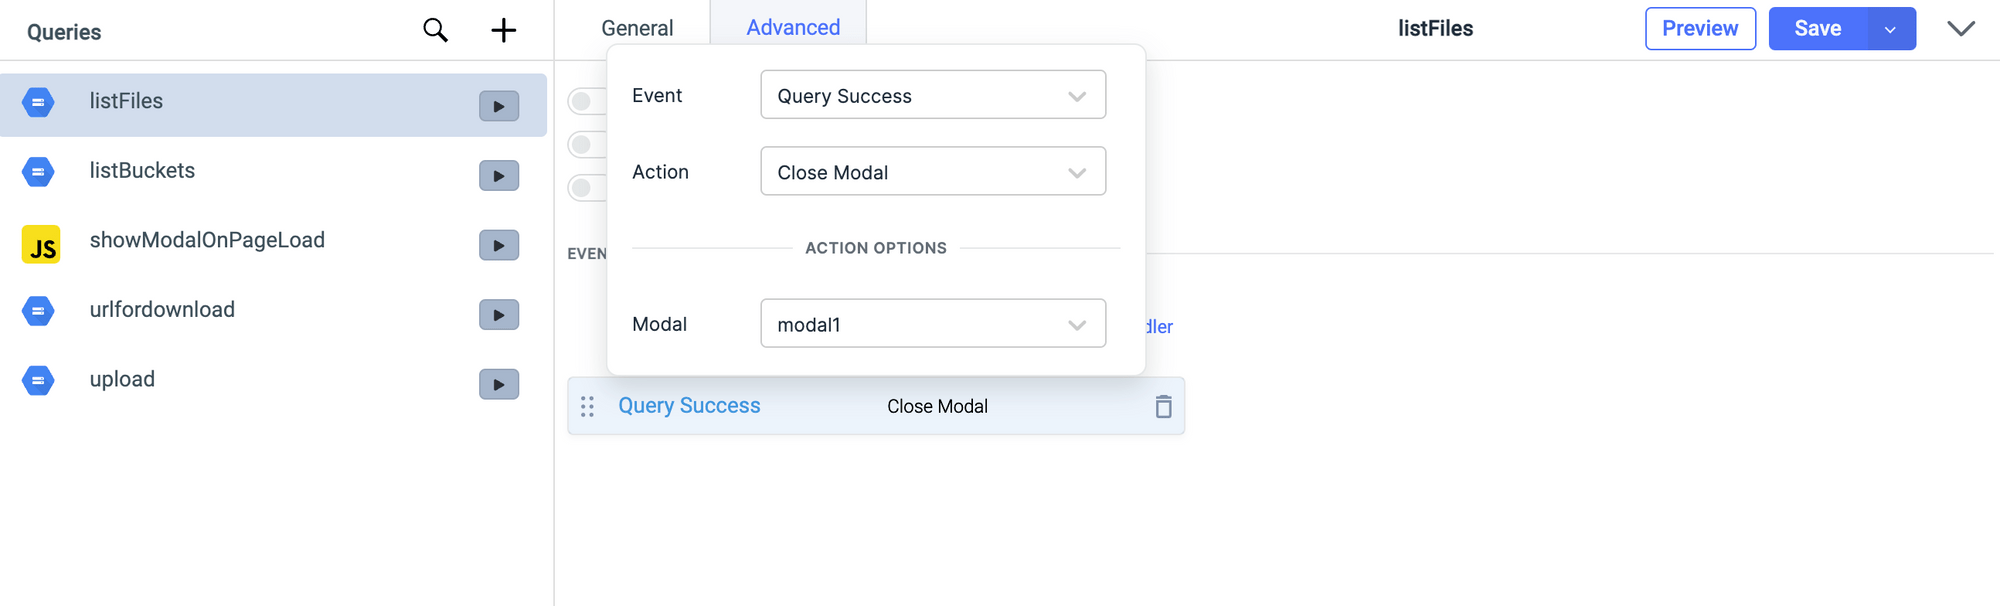2000x606 pixels.
Task: Preview the listFiles query
Action: [x=1700, y=28]
